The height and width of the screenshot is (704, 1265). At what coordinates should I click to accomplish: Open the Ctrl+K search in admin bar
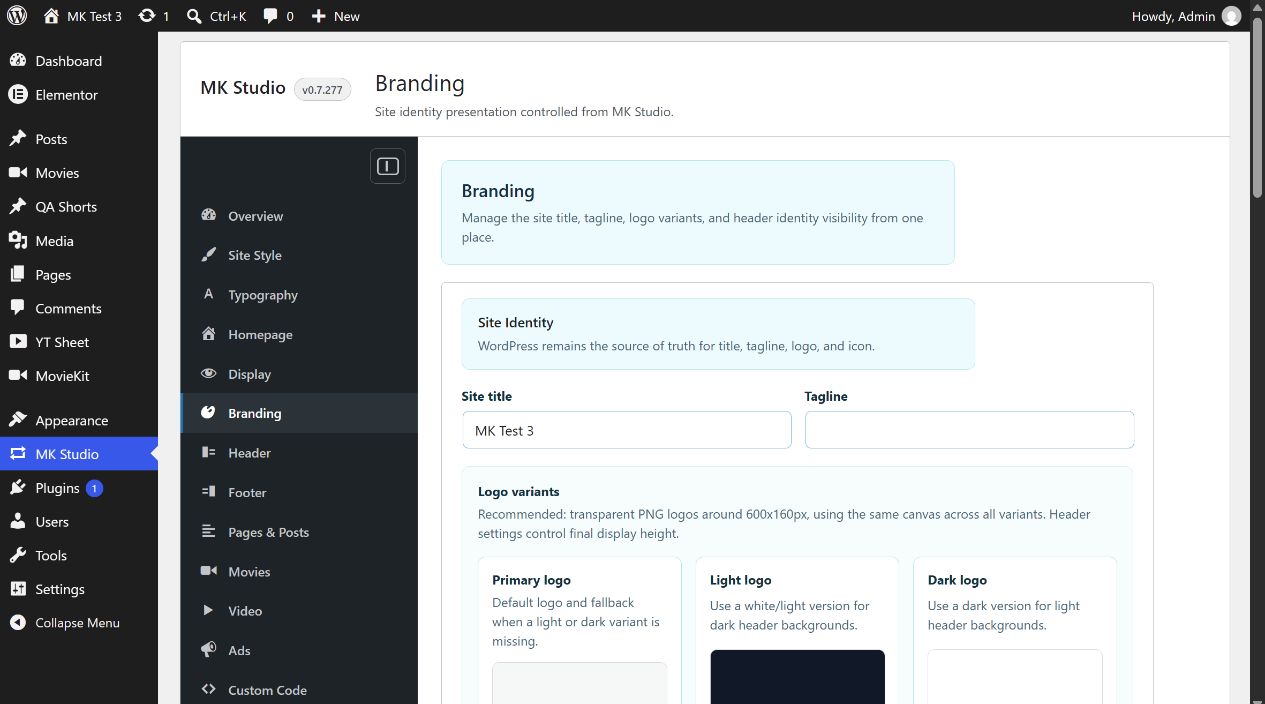coord(216,16)
